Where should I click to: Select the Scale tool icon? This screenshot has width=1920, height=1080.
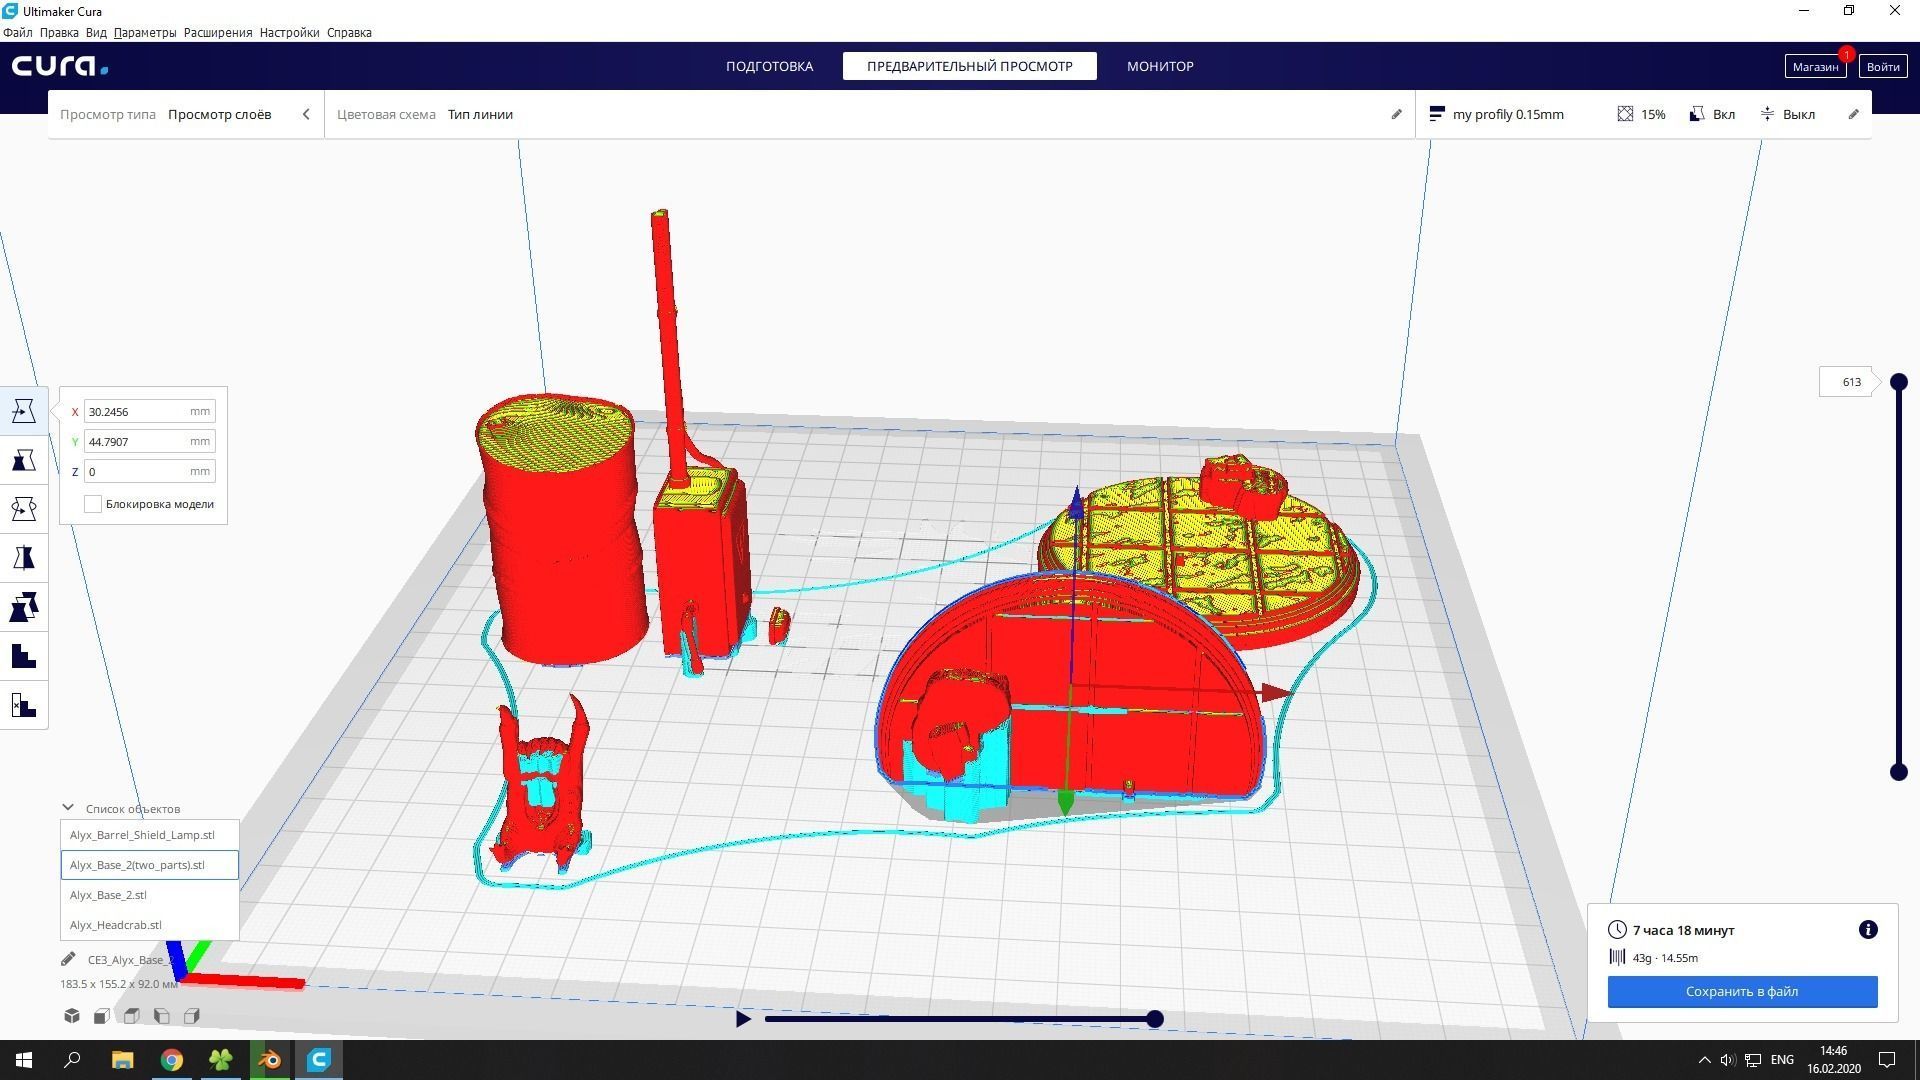24,460
